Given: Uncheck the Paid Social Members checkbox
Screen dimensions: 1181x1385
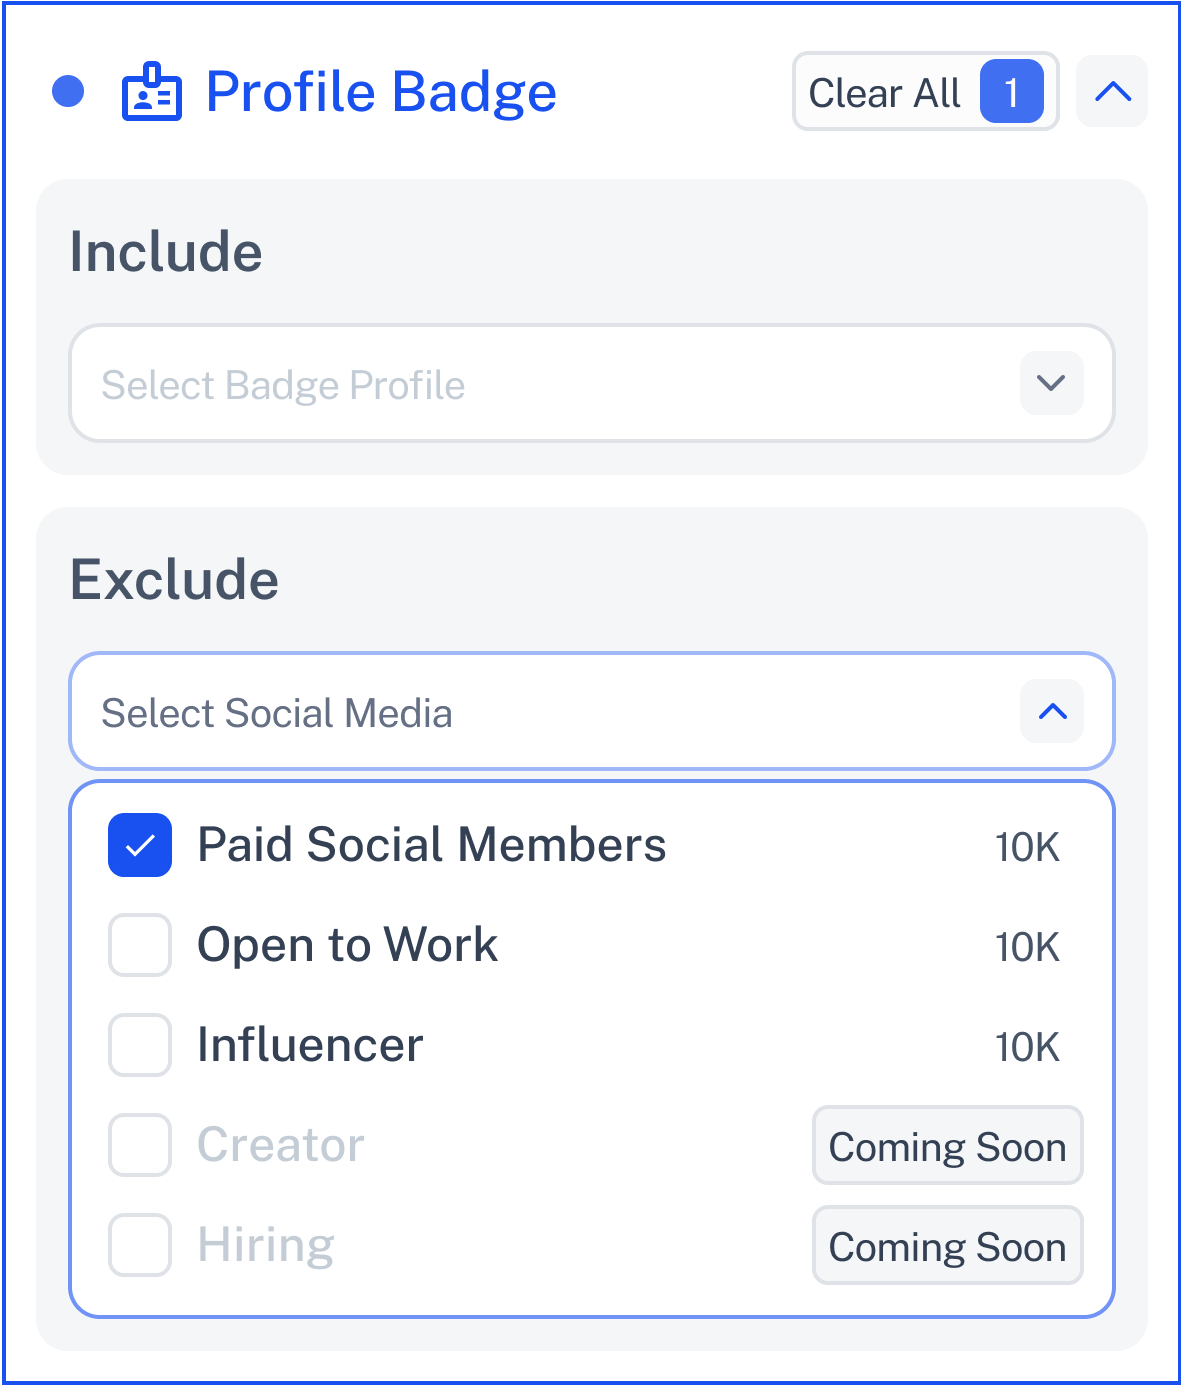Looking at the screenshot, I should point(140,845).
